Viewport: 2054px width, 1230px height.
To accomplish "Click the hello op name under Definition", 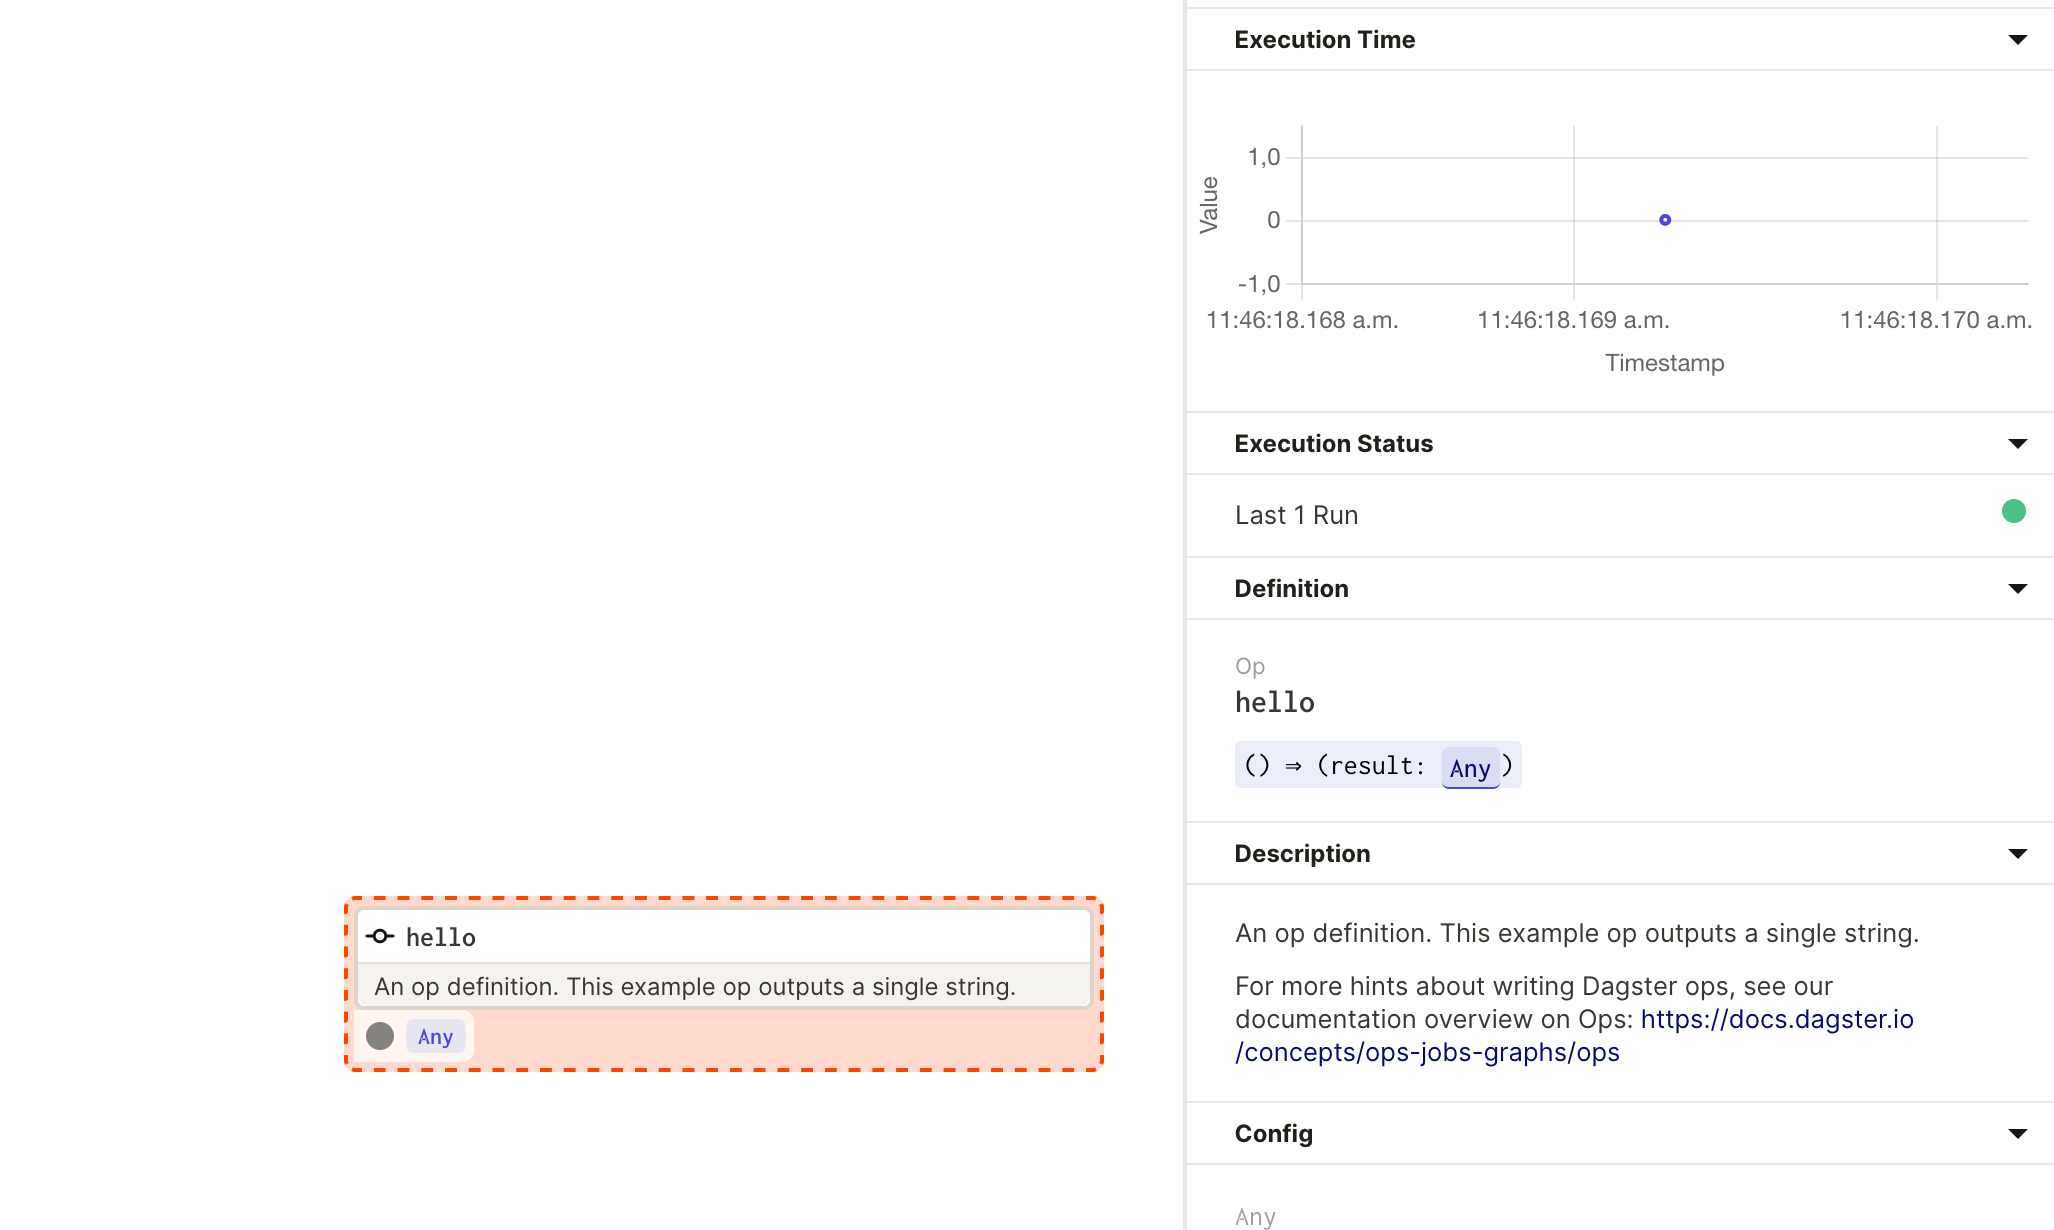I will 1274,702.
